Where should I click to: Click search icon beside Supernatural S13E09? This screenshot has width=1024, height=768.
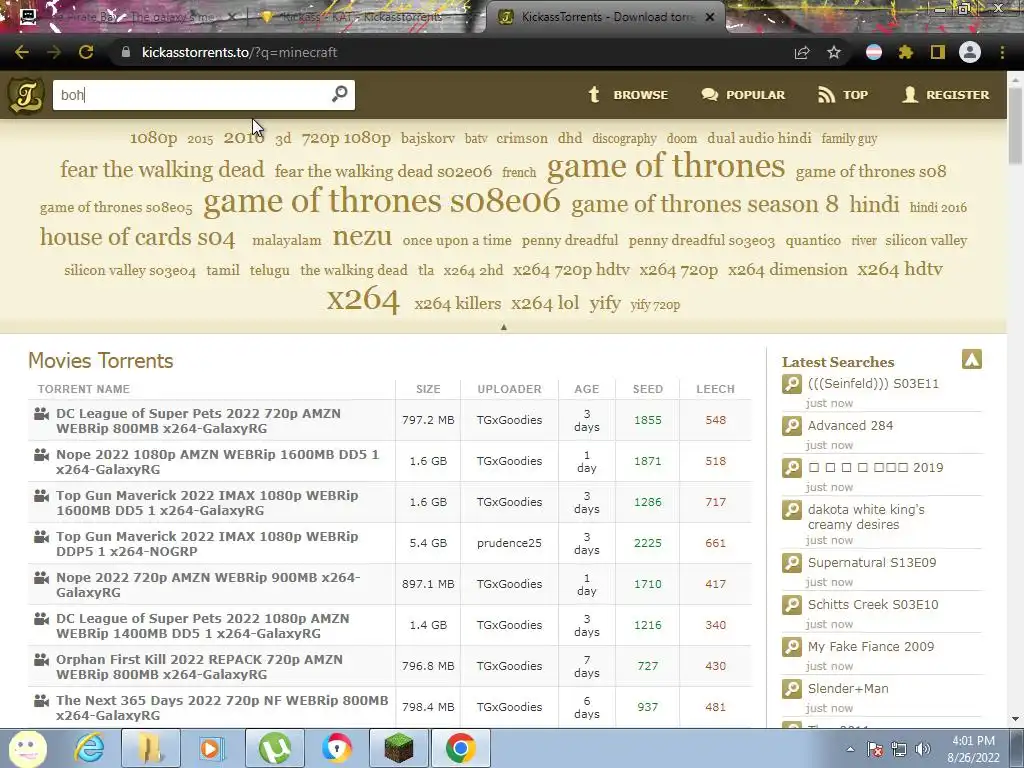[792, 563]
